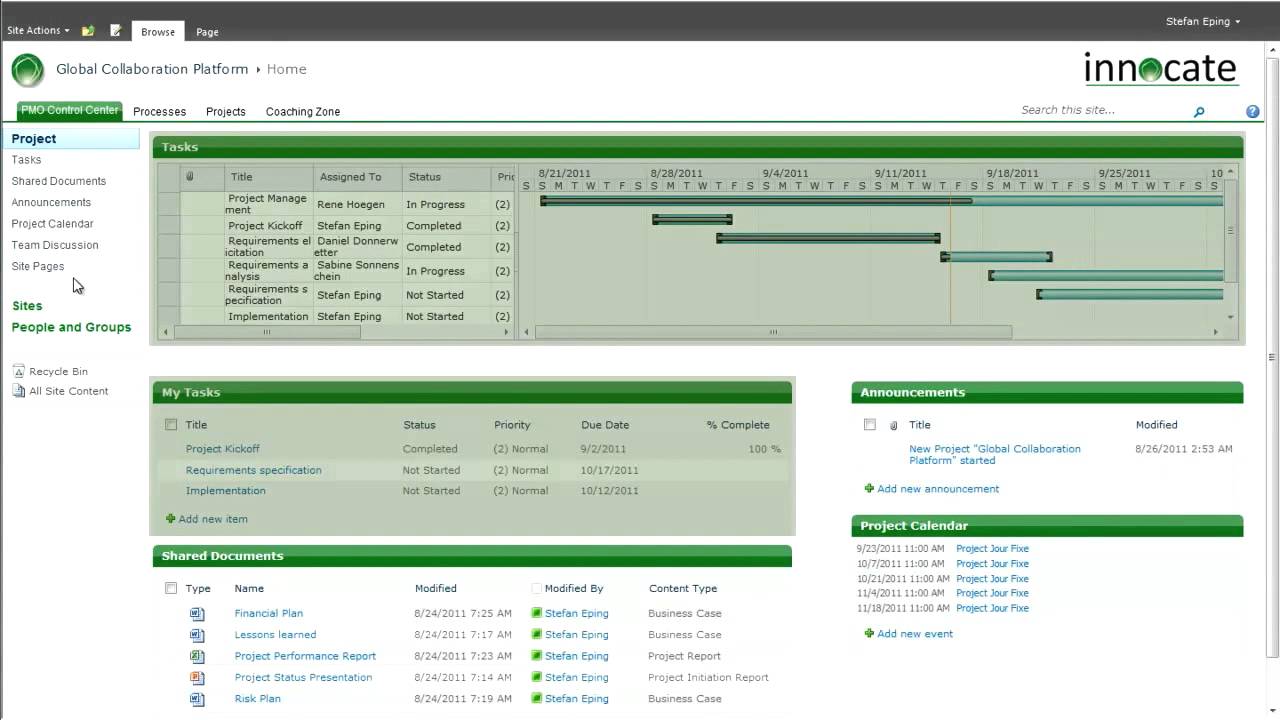Open the Stefan Eping user menu
This screenshot has width=1280, height=720.
(x=1203, y=21)
